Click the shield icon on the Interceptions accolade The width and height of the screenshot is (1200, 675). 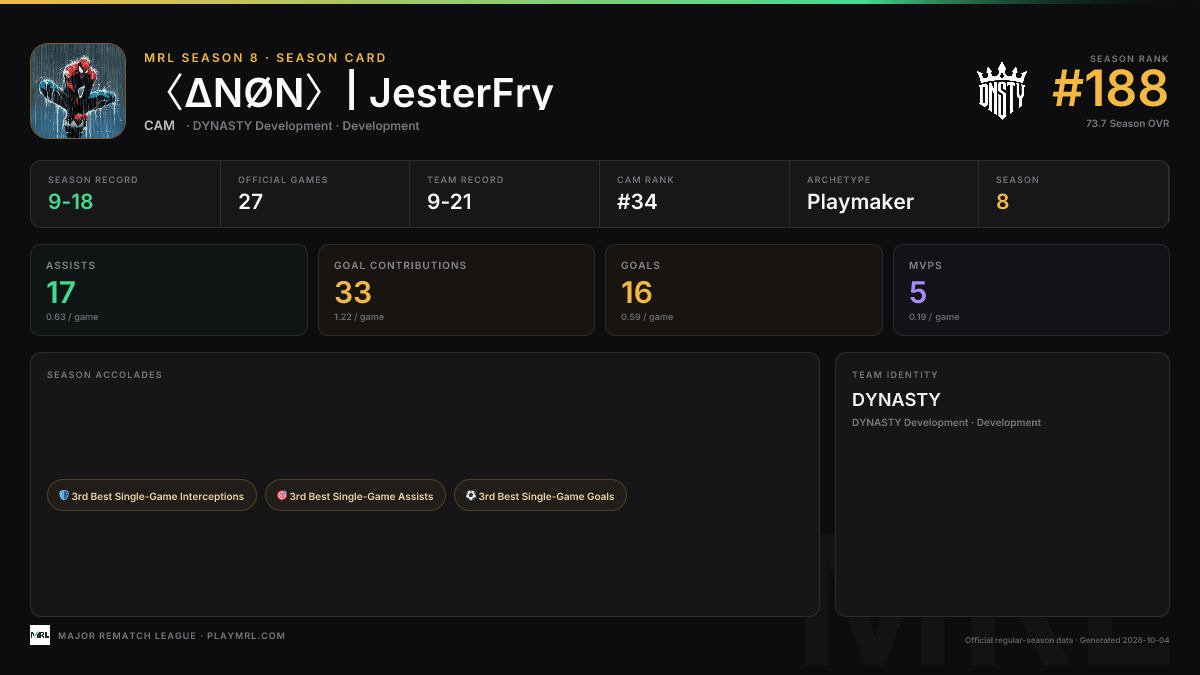pos(64,495)
